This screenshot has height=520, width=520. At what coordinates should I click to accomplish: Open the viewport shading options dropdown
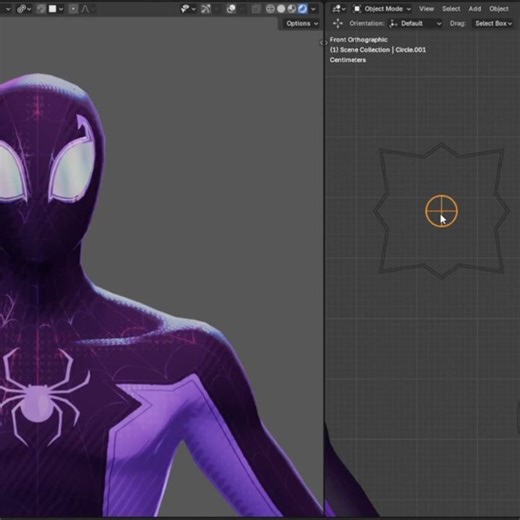[313, 9]
